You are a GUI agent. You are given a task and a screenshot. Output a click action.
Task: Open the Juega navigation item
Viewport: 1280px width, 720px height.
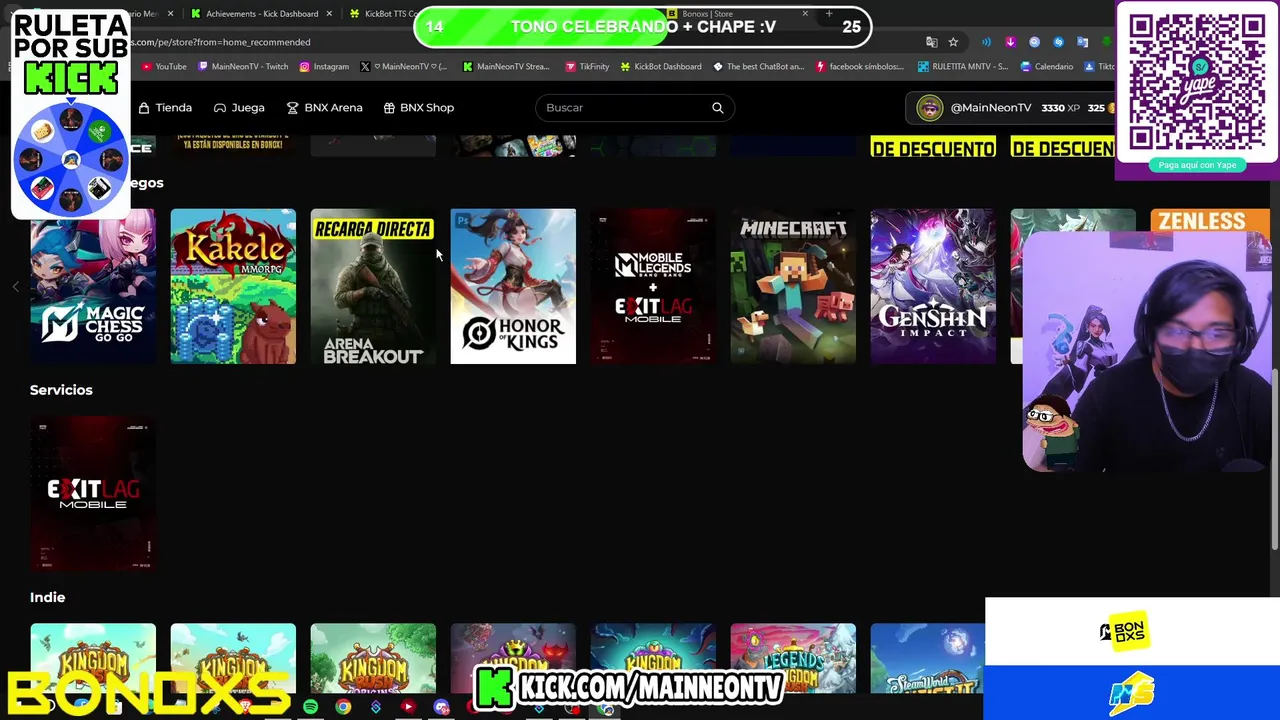point(239,107)
